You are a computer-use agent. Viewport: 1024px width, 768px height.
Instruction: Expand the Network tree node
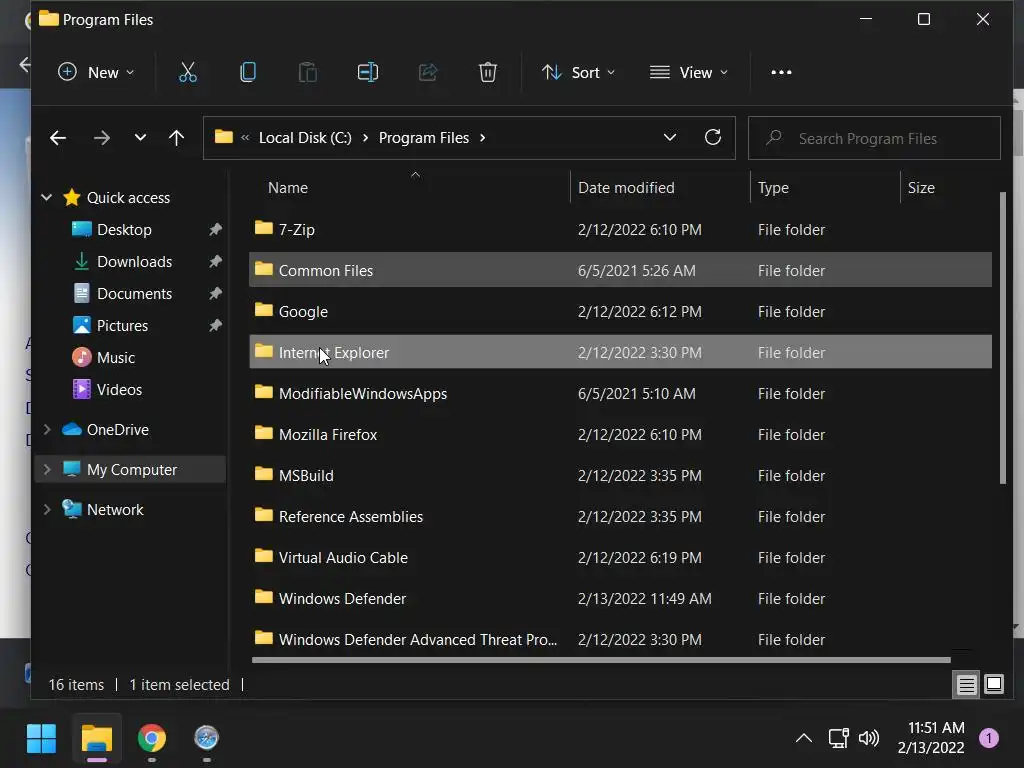(46, 509)
